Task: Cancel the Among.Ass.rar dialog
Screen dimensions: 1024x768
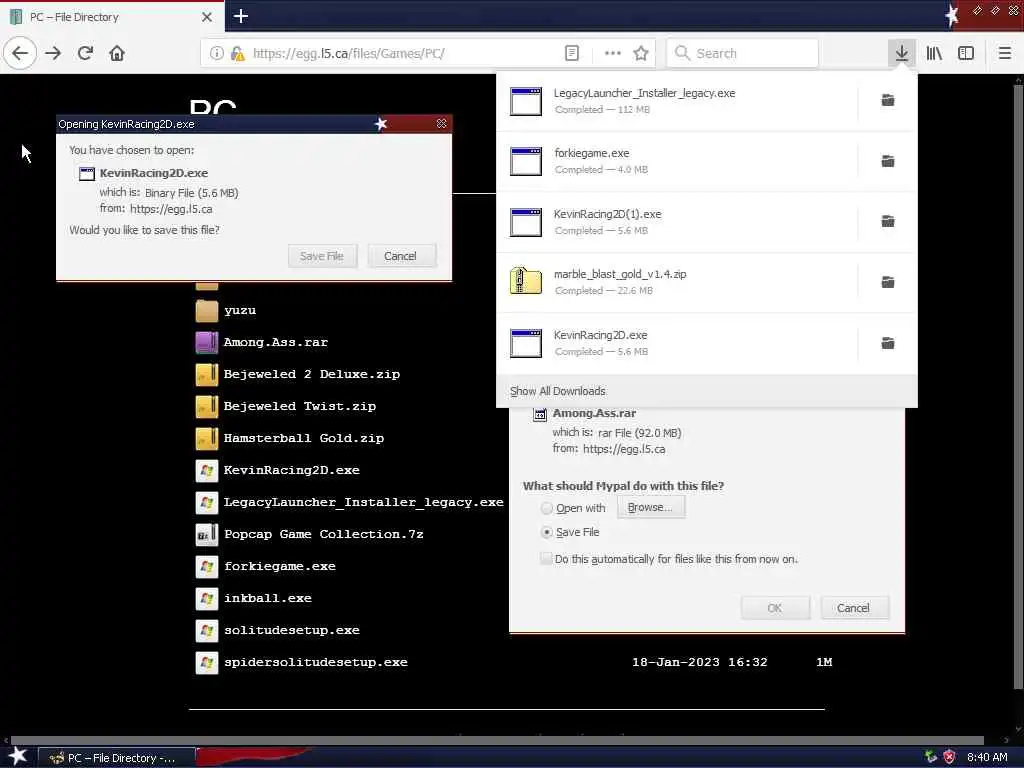Action: click(x=854, y=608)
